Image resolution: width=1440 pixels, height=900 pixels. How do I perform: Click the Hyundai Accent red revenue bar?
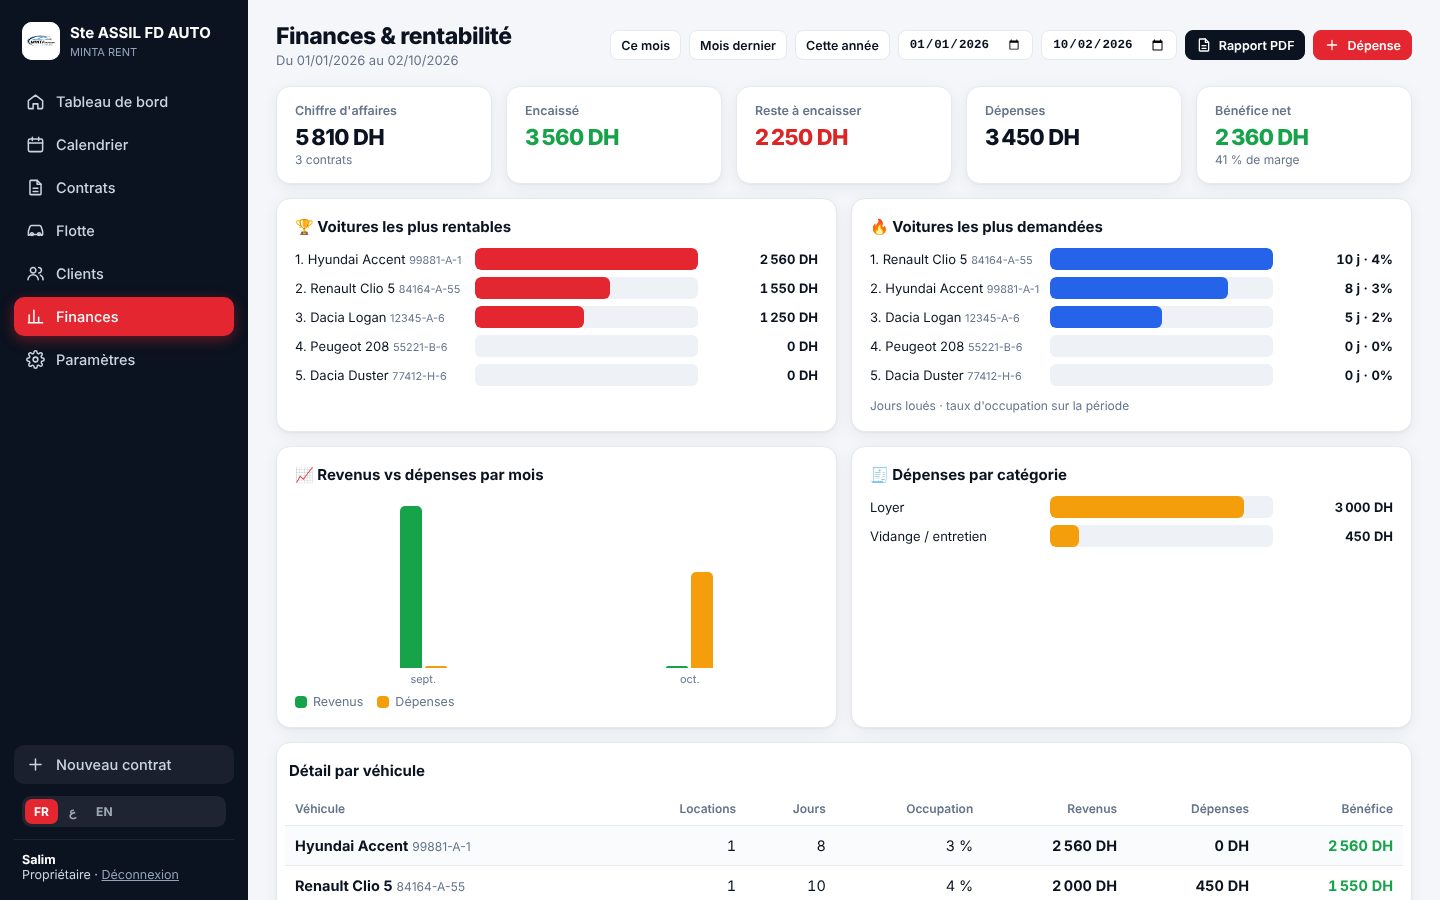pos(586,259)
